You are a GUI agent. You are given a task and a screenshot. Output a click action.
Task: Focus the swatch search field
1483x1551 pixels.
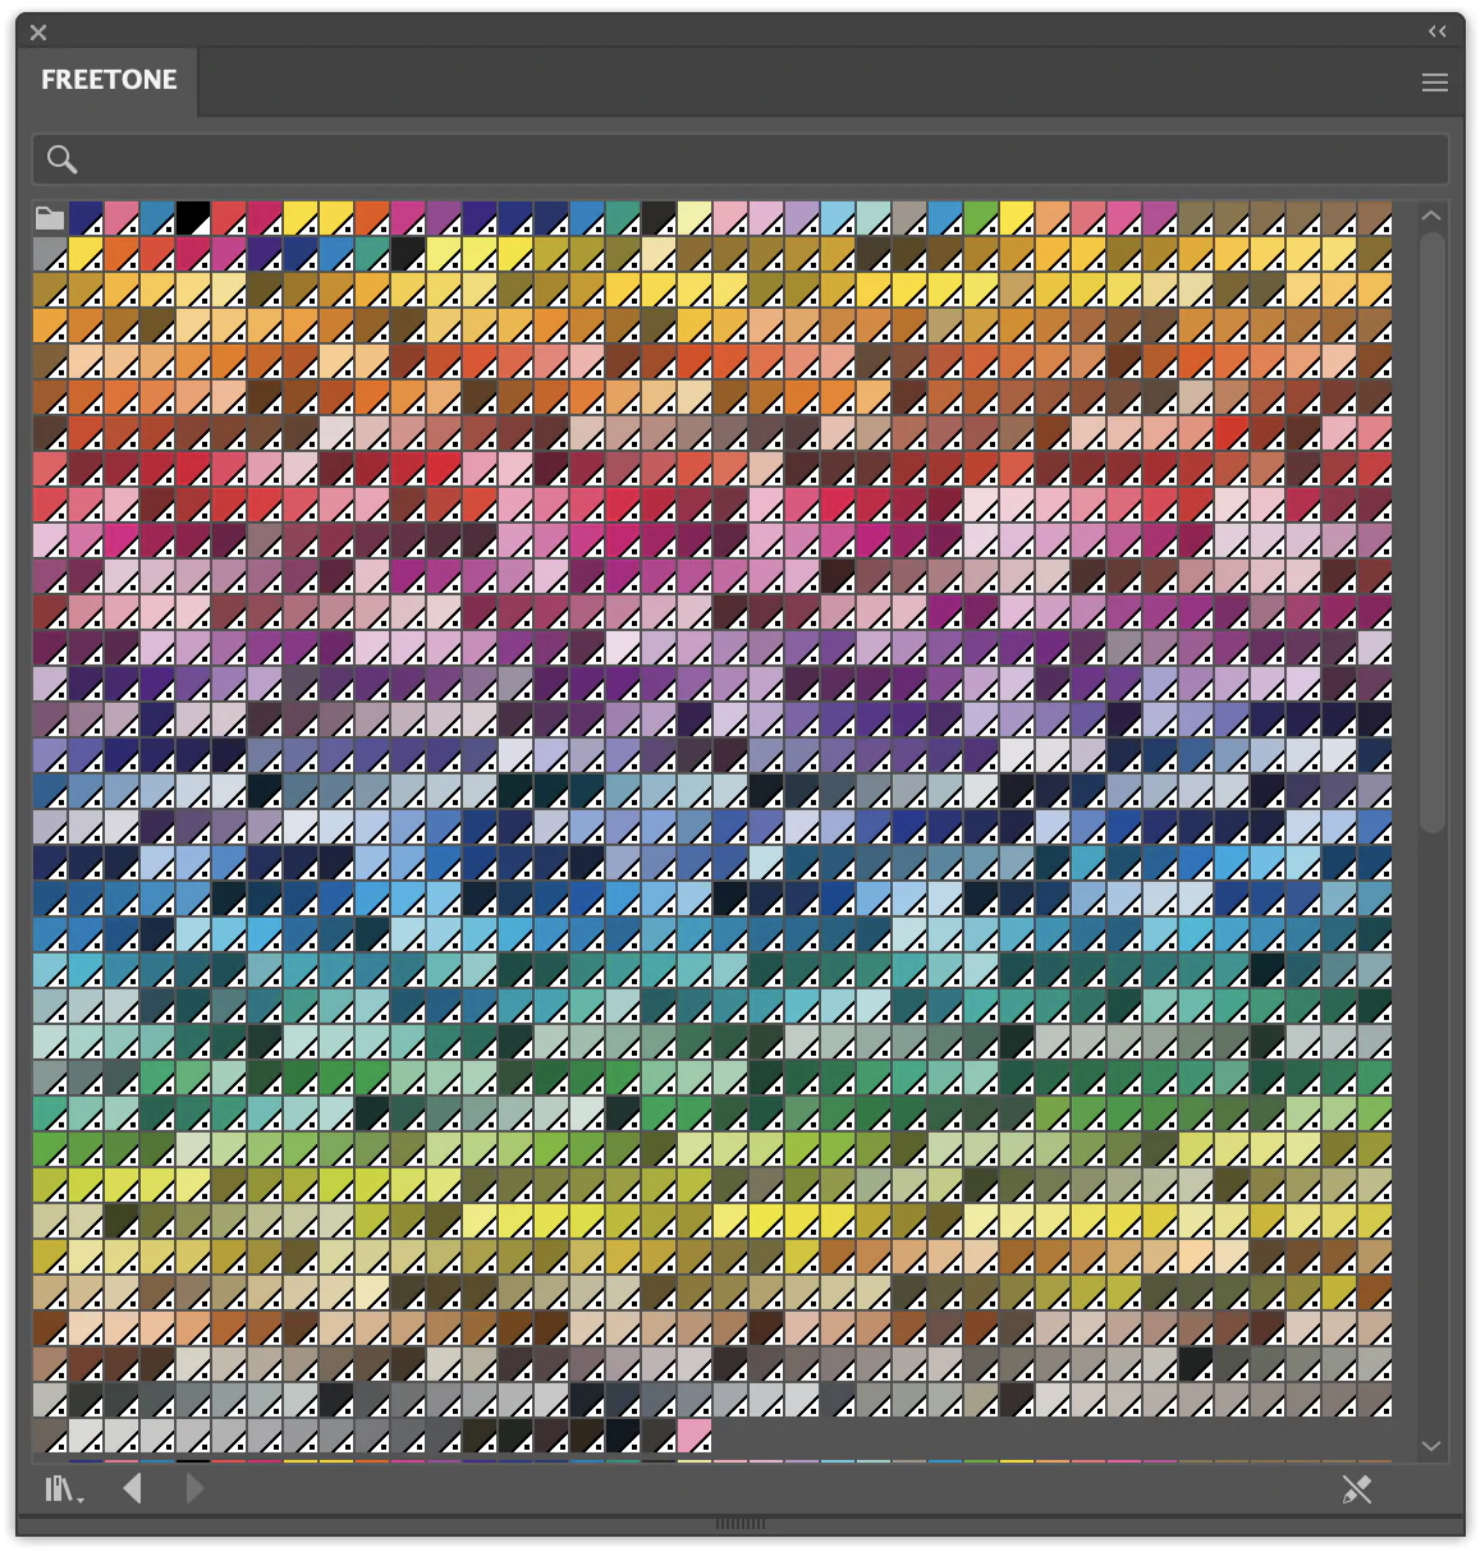pos(740,160)
